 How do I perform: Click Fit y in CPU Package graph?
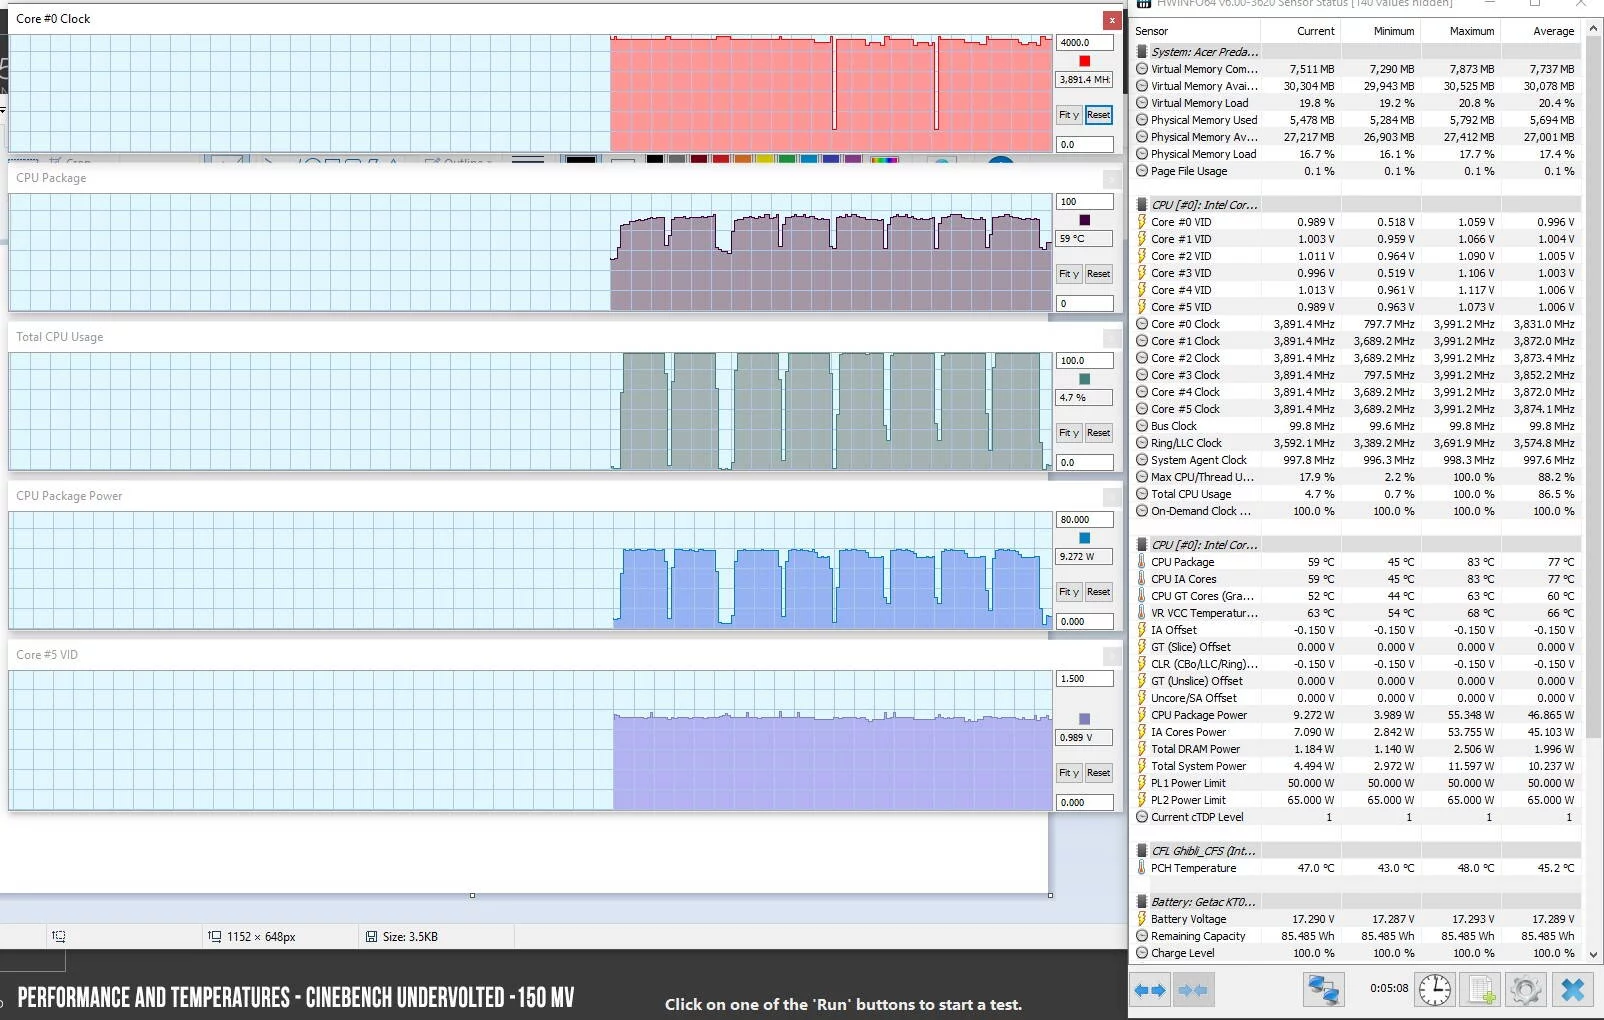click(1069, 274)
